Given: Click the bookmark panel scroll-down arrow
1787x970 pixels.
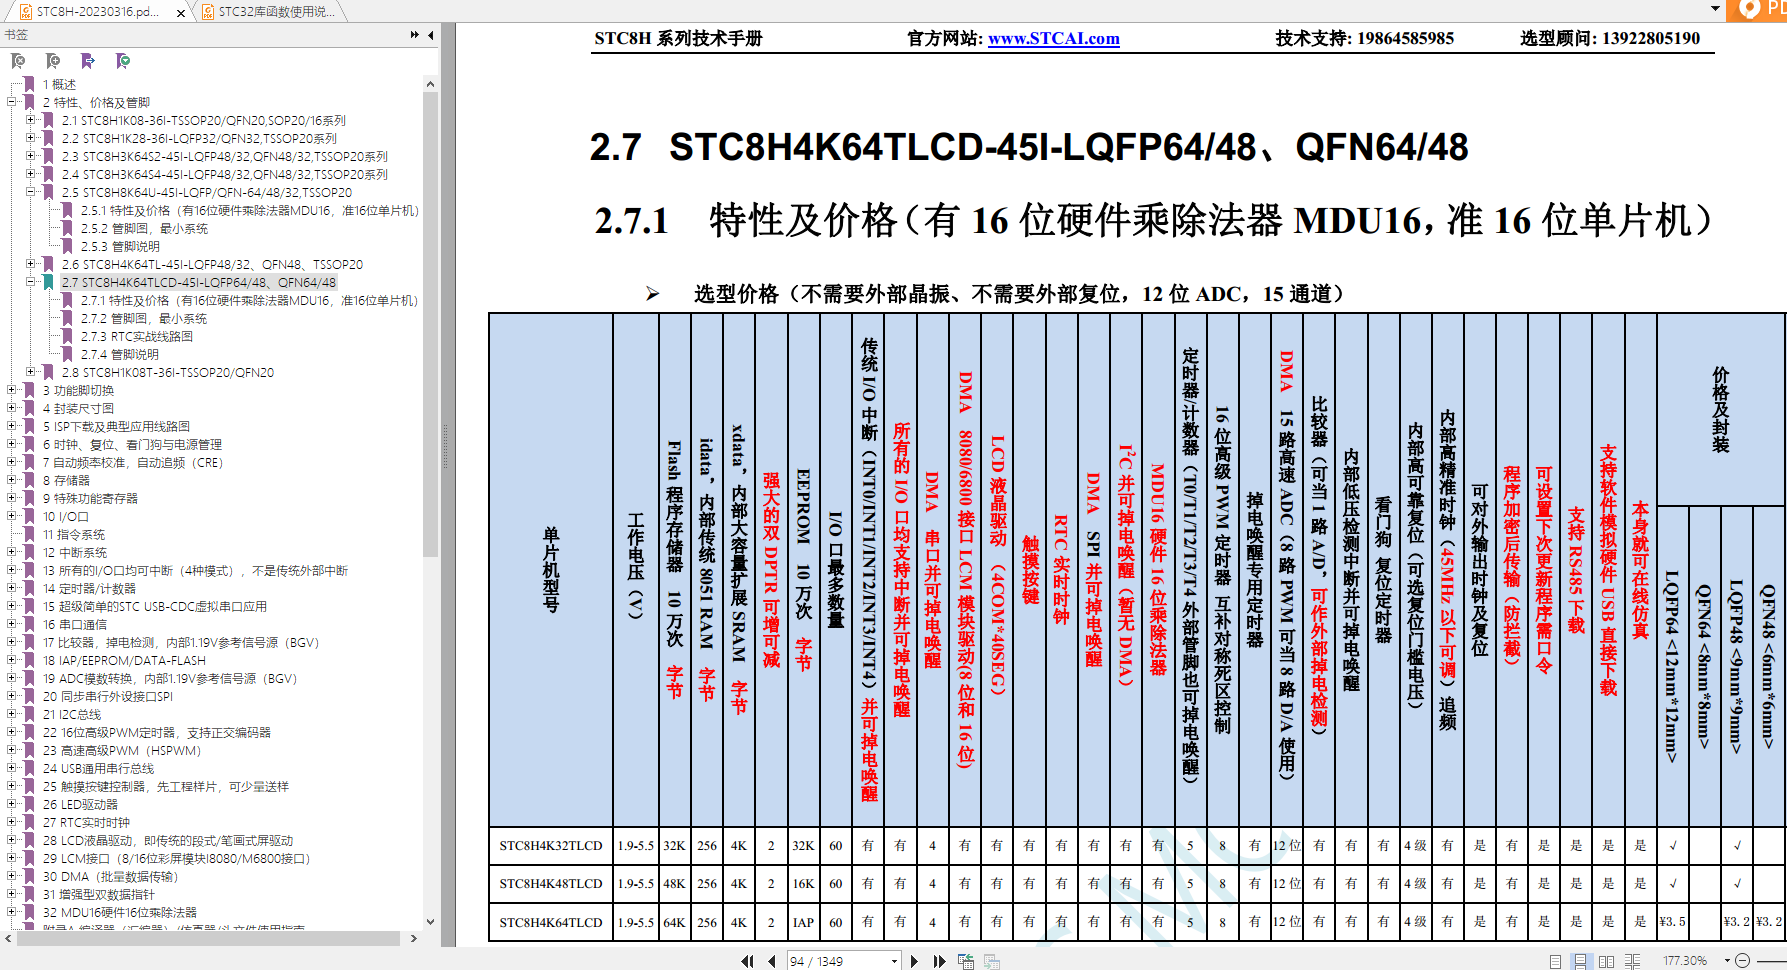Looking at the screenshot, I should (x=431, y=922).
